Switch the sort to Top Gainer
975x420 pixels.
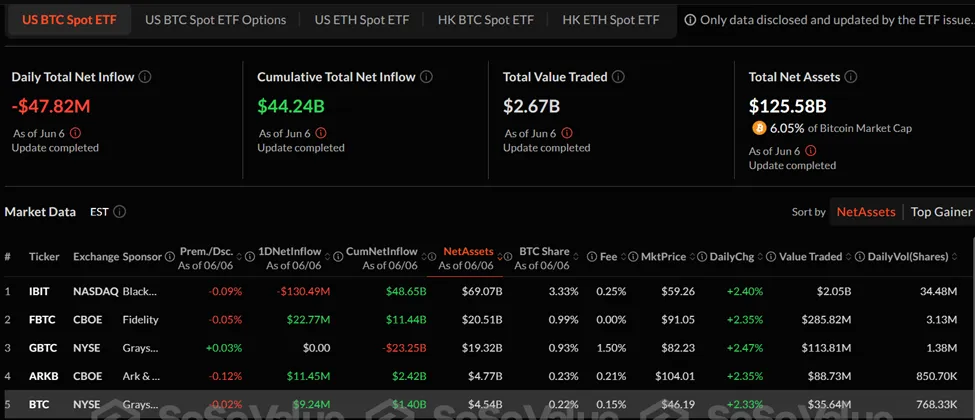939,212
